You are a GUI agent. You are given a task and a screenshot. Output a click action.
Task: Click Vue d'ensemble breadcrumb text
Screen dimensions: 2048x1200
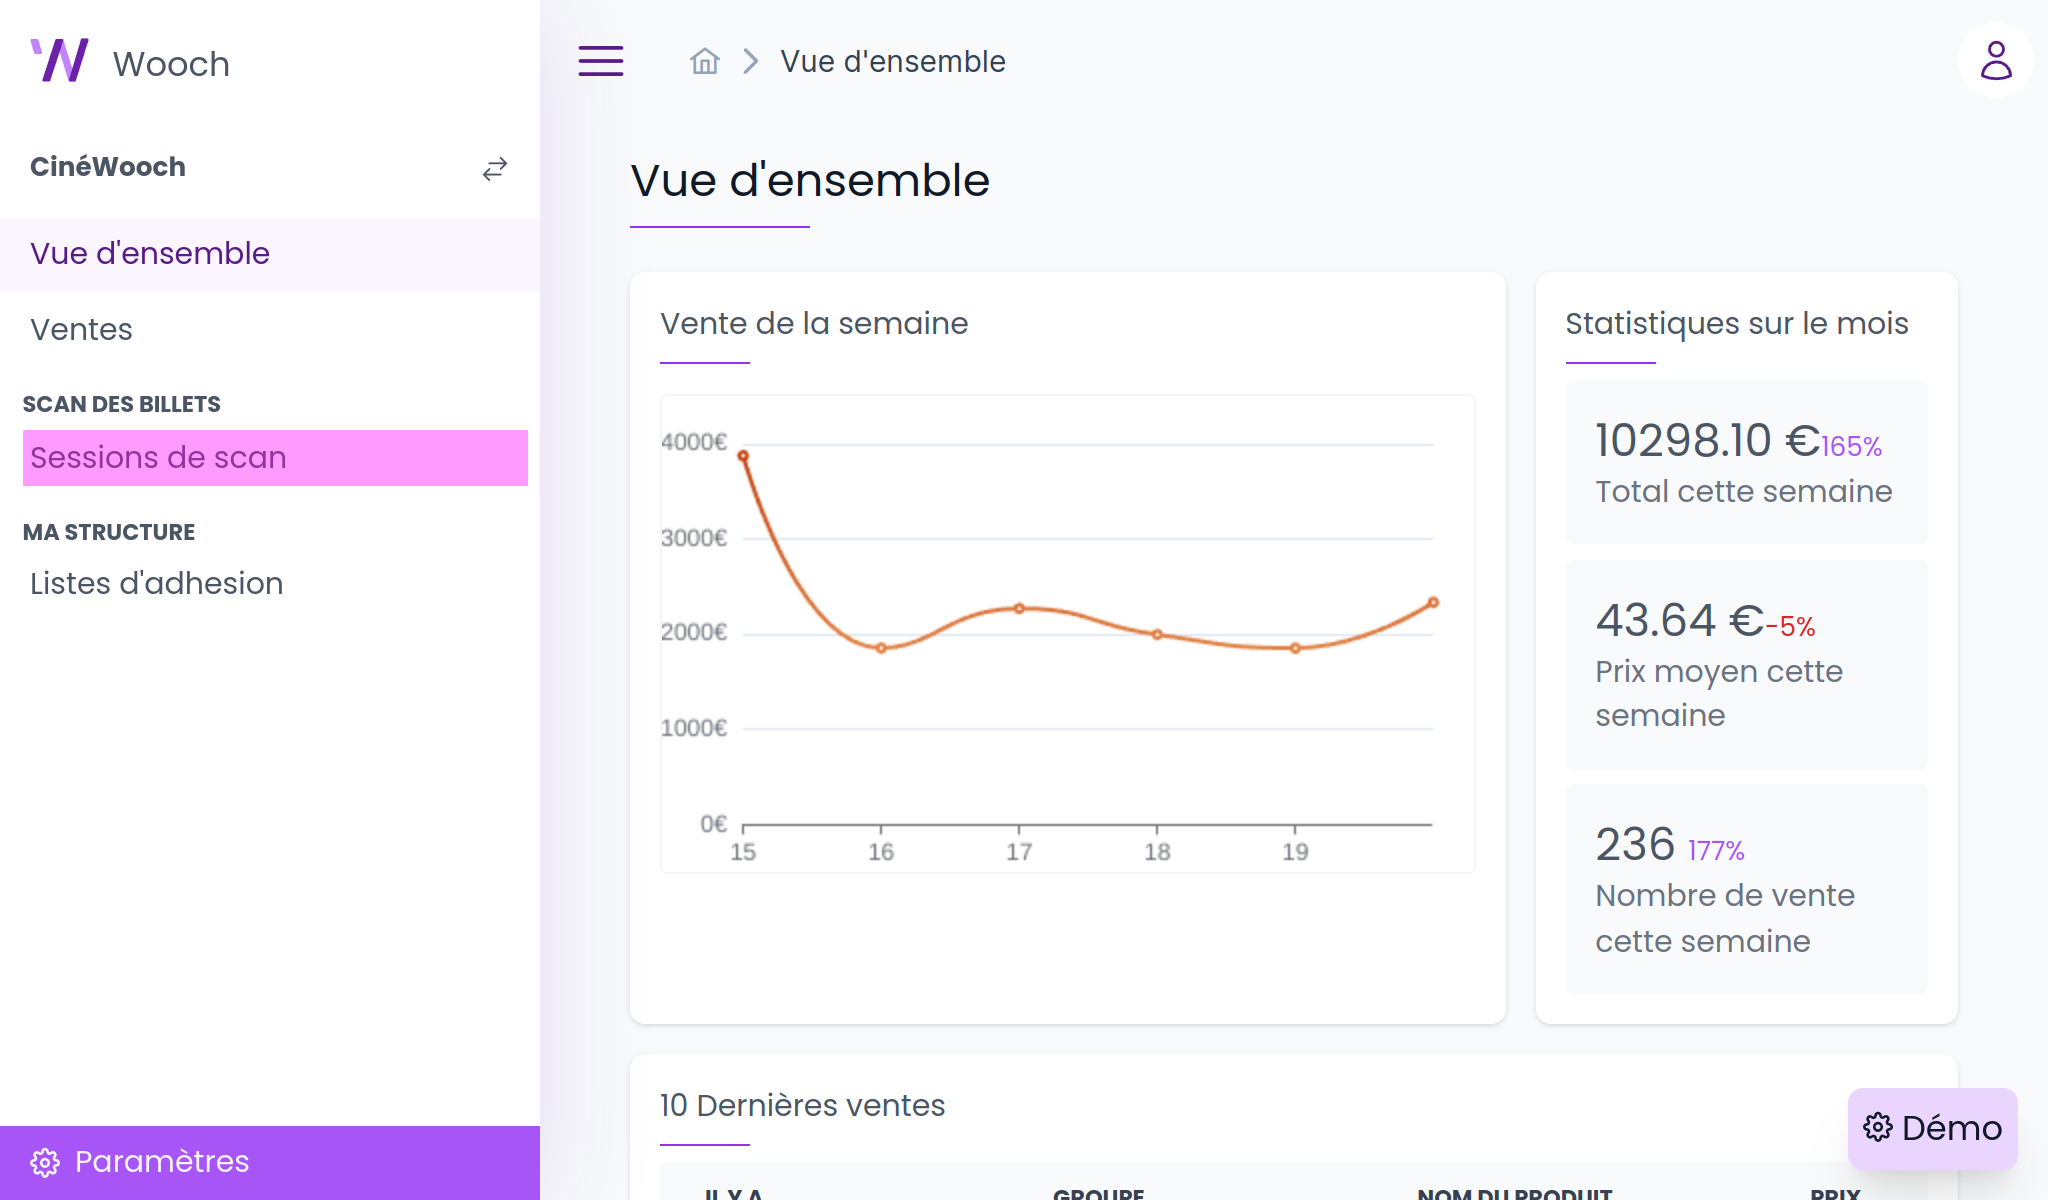[x=893, y=62]
